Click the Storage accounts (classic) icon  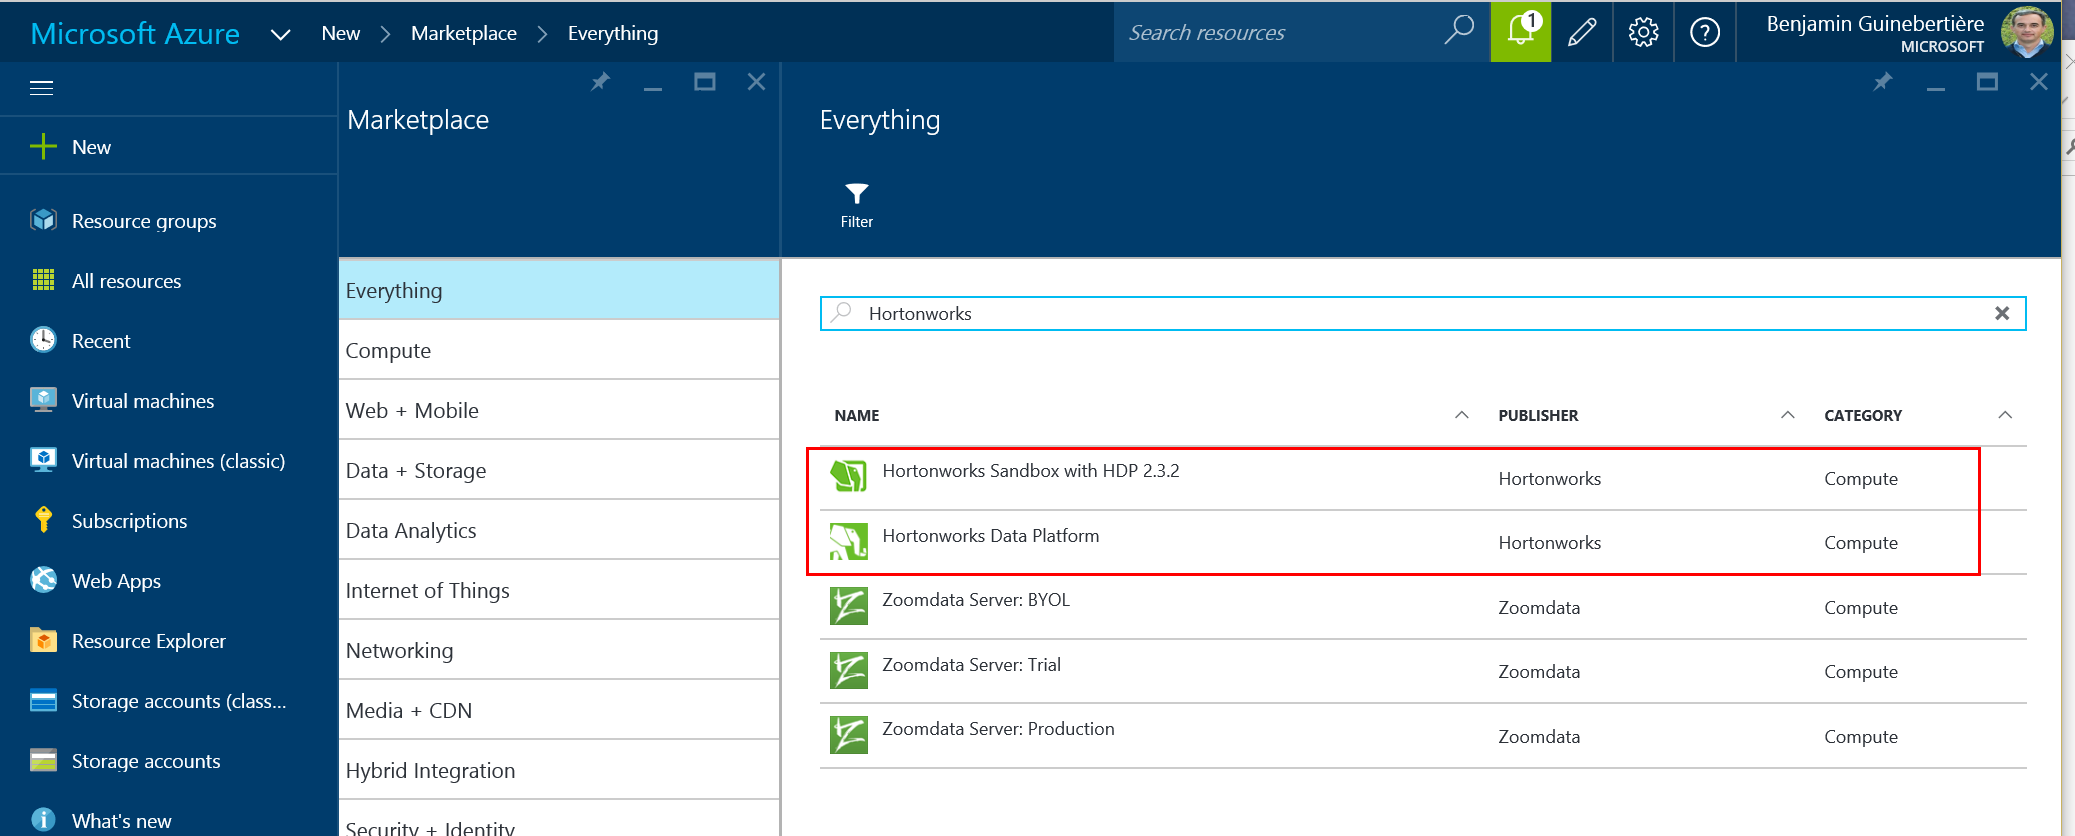[43, 700]
